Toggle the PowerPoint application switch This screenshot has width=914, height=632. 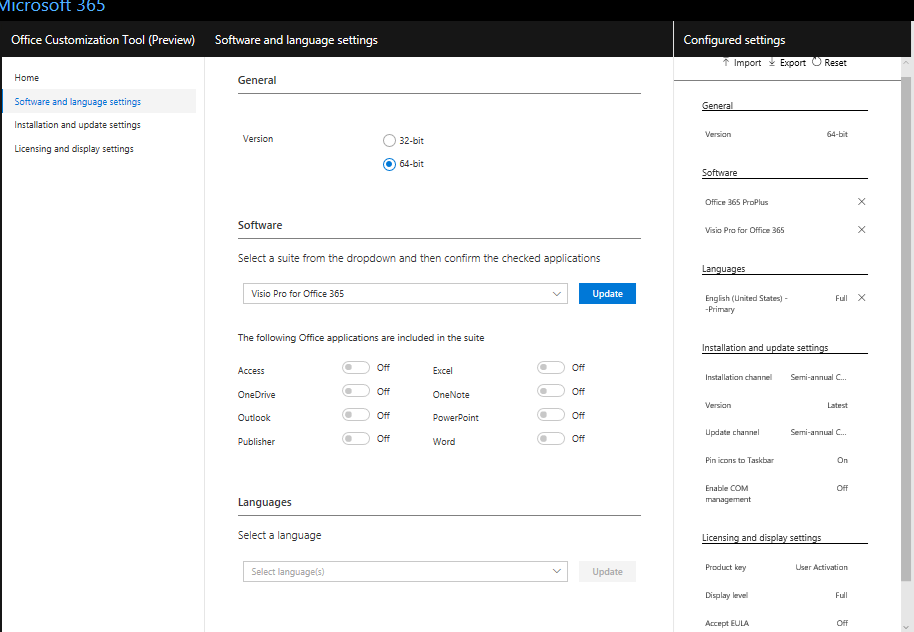[x=551, y=415]
